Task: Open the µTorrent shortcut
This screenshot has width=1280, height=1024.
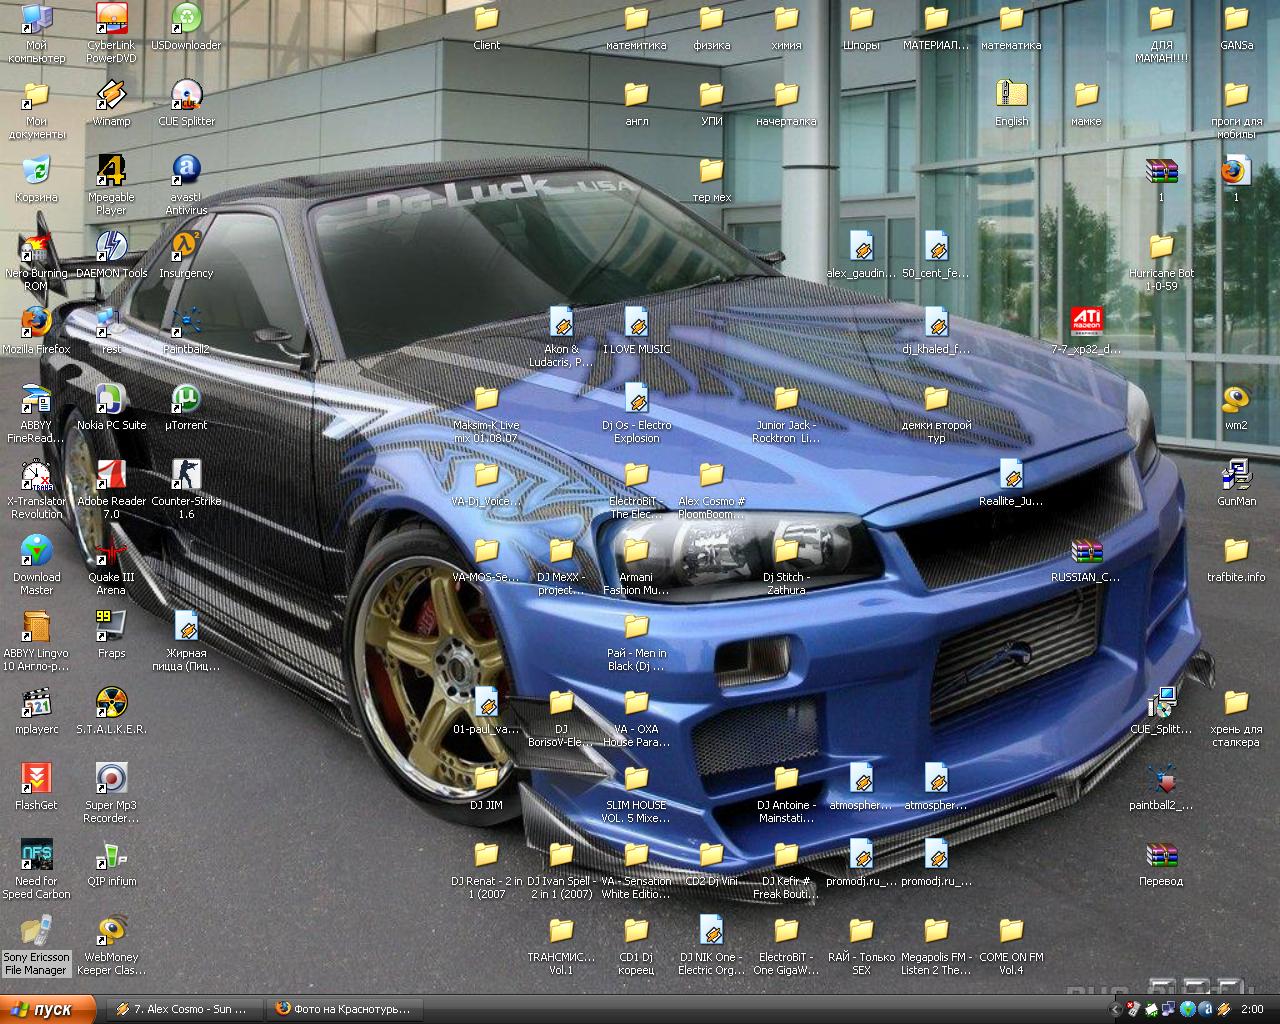Action: point(186,407)
